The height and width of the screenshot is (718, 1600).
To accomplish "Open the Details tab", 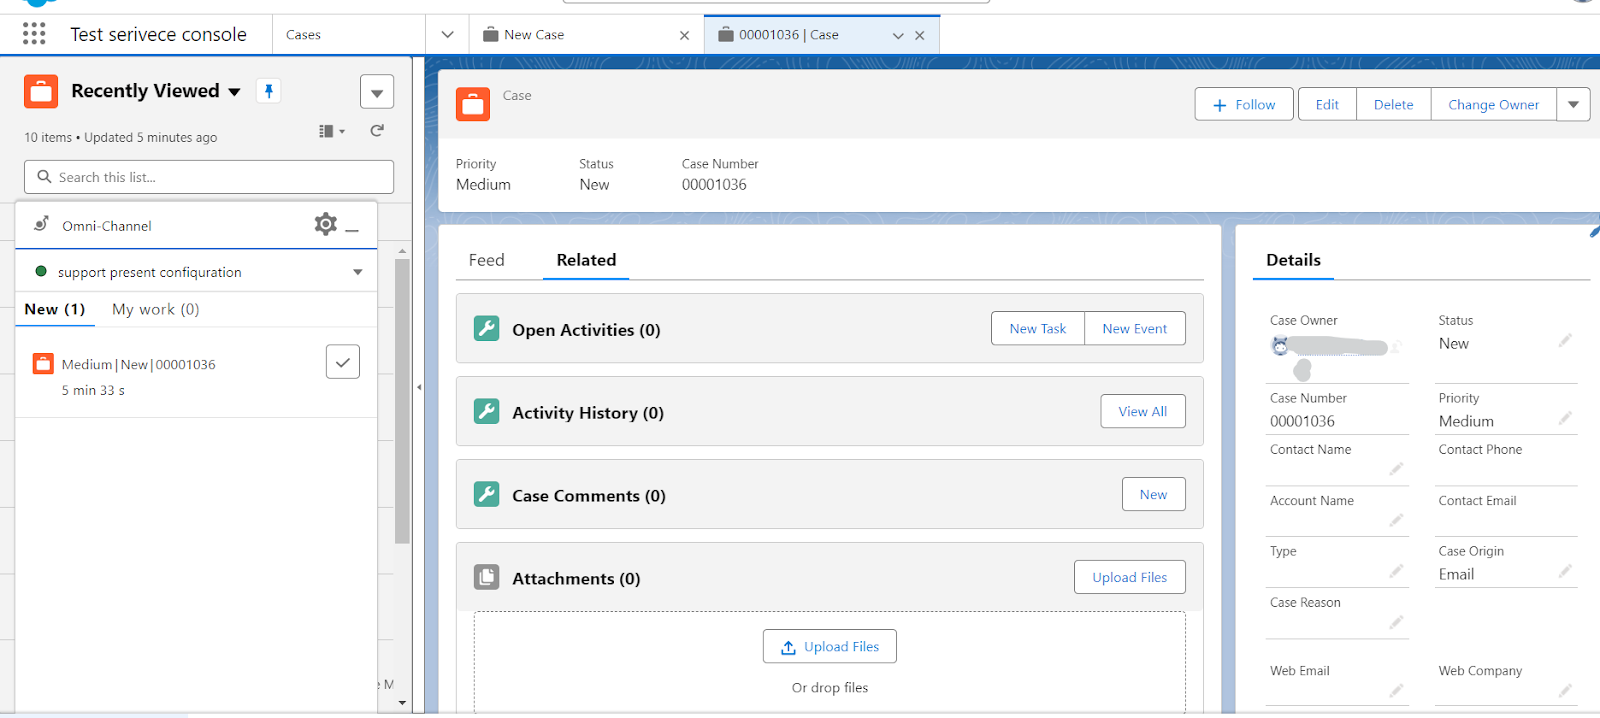I will point(1293,260).
